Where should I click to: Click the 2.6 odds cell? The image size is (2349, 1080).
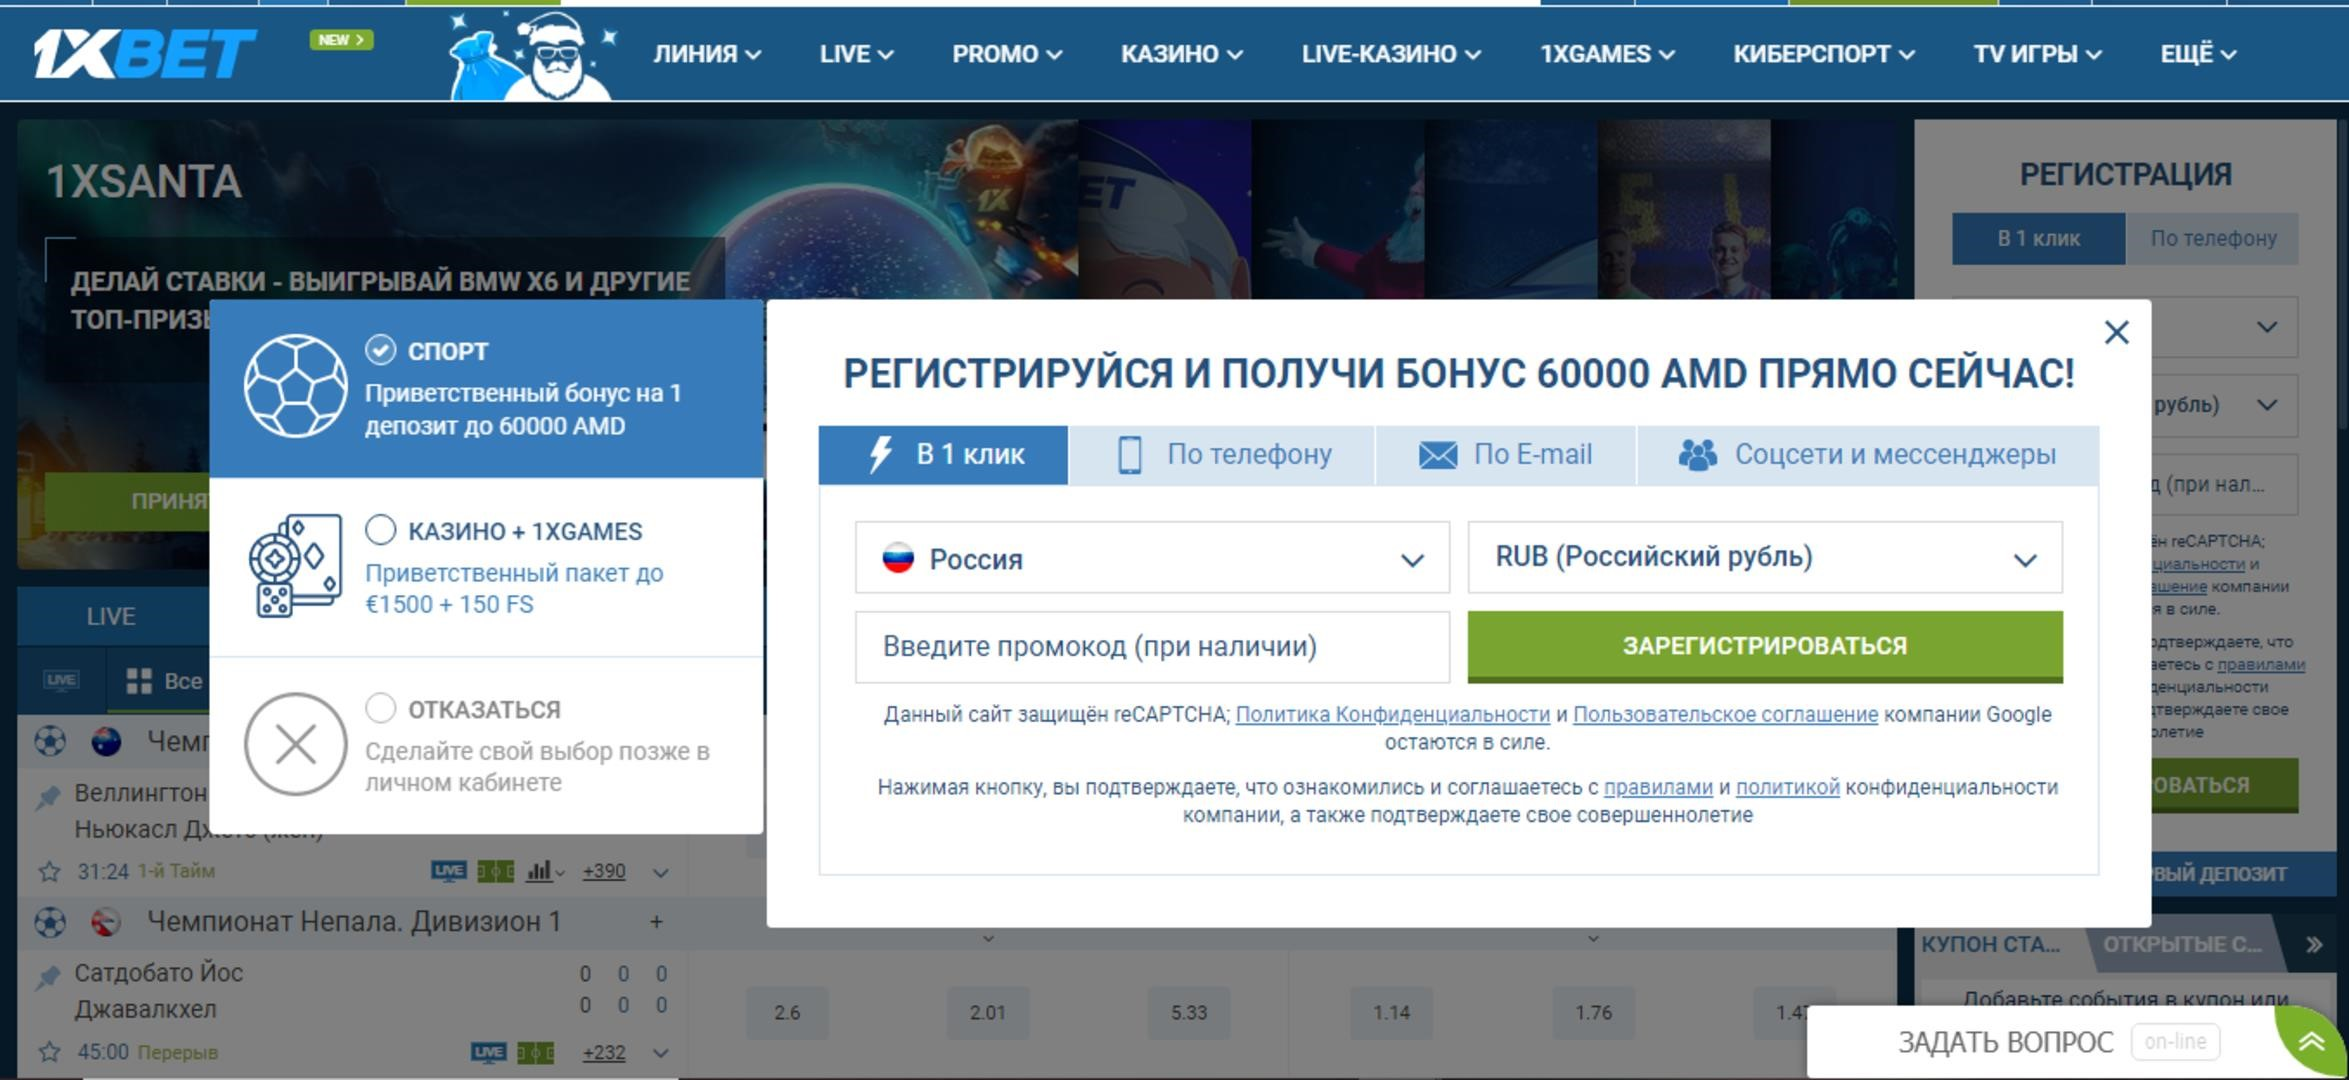tap(786, 1012)
